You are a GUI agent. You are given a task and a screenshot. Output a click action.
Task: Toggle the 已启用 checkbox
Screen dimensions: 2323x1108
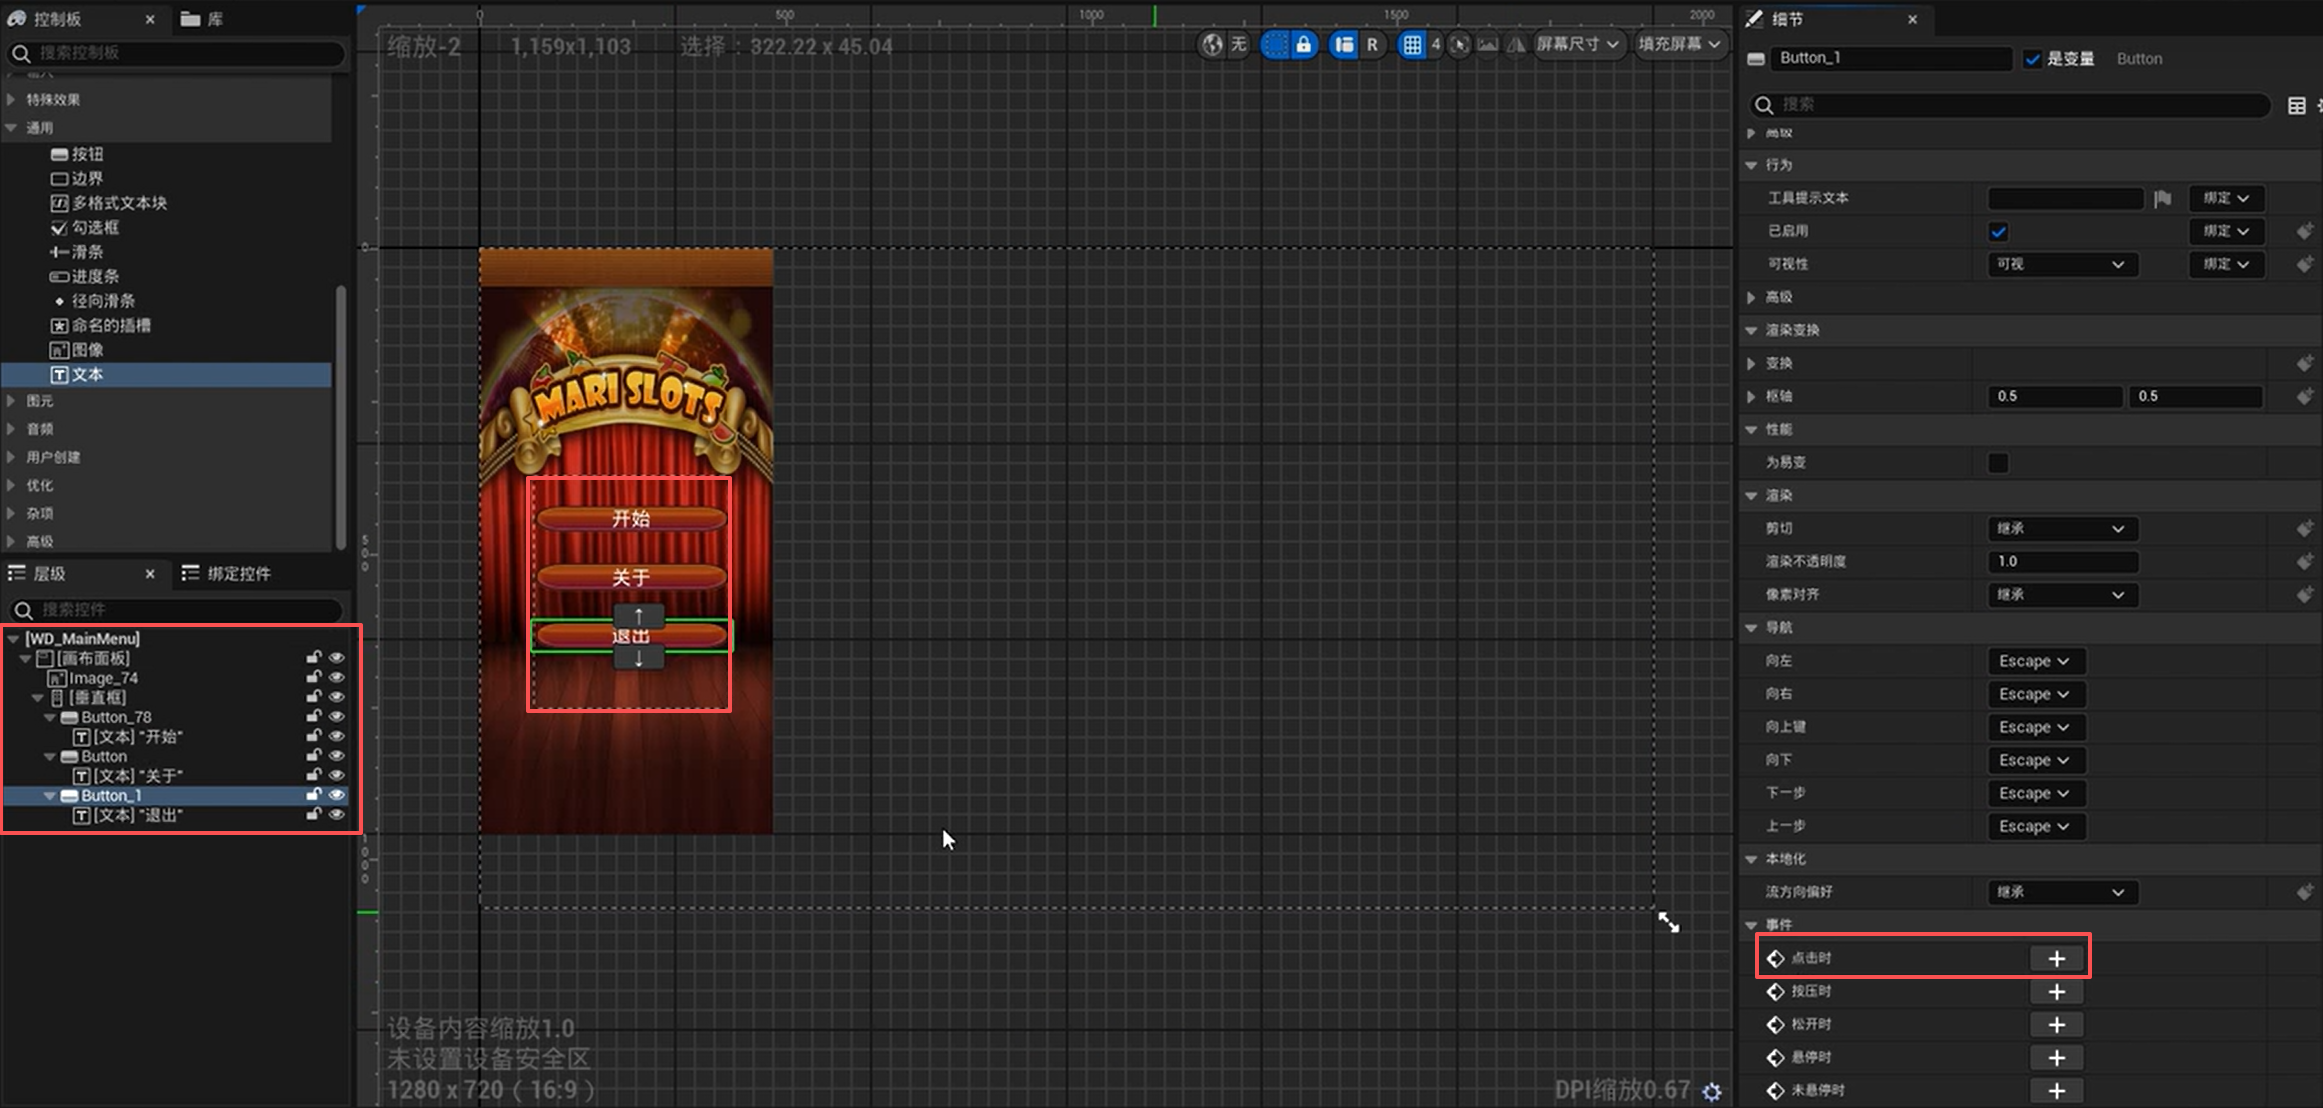tap(1998, 231)
